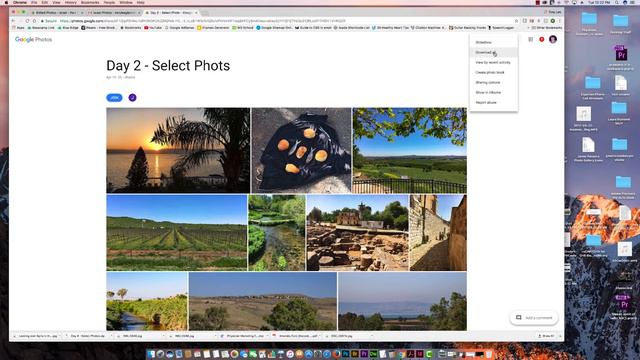Open the stream with greenery photo
The image size is (640, 360).
tap(277, 233)
